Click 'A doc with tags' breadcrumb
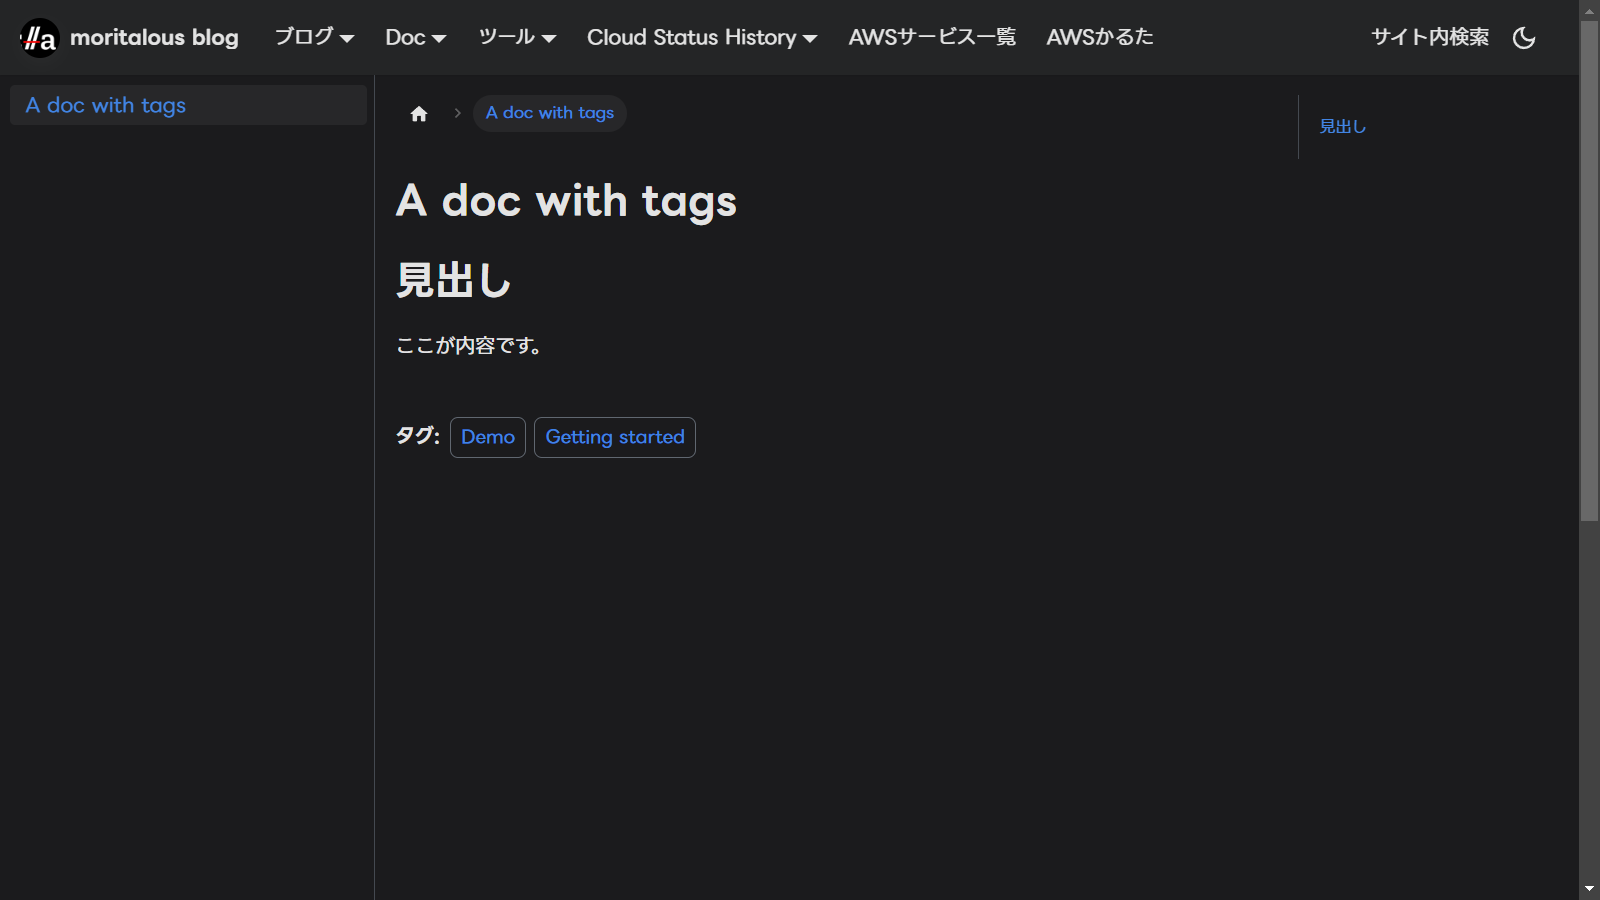This screenshot has width=1600, height=900. (549, 113)
